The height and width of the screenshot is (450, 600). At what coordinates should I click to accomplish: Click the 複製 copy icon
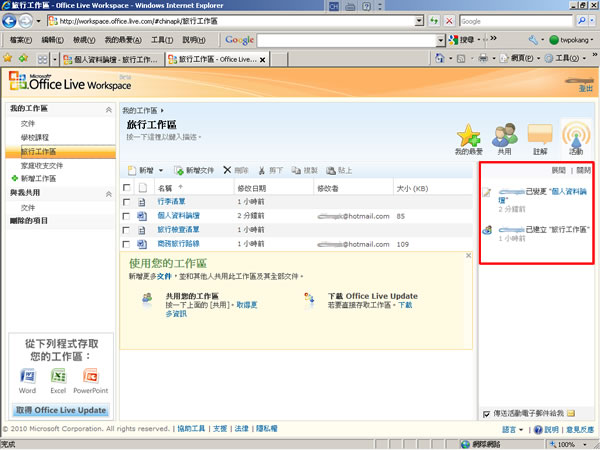(296, 170)
